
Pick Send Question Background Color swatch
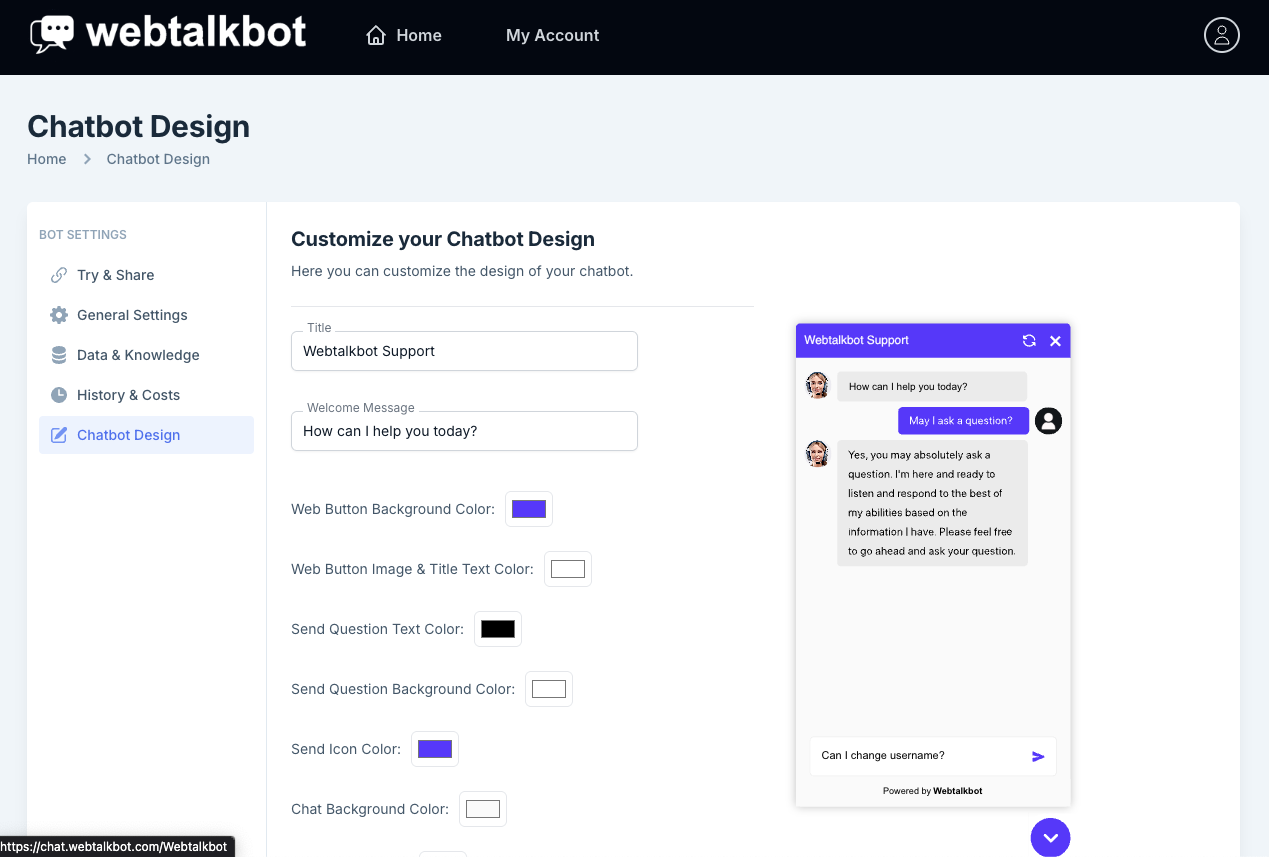pyautogui.click(x=549, y=689)
